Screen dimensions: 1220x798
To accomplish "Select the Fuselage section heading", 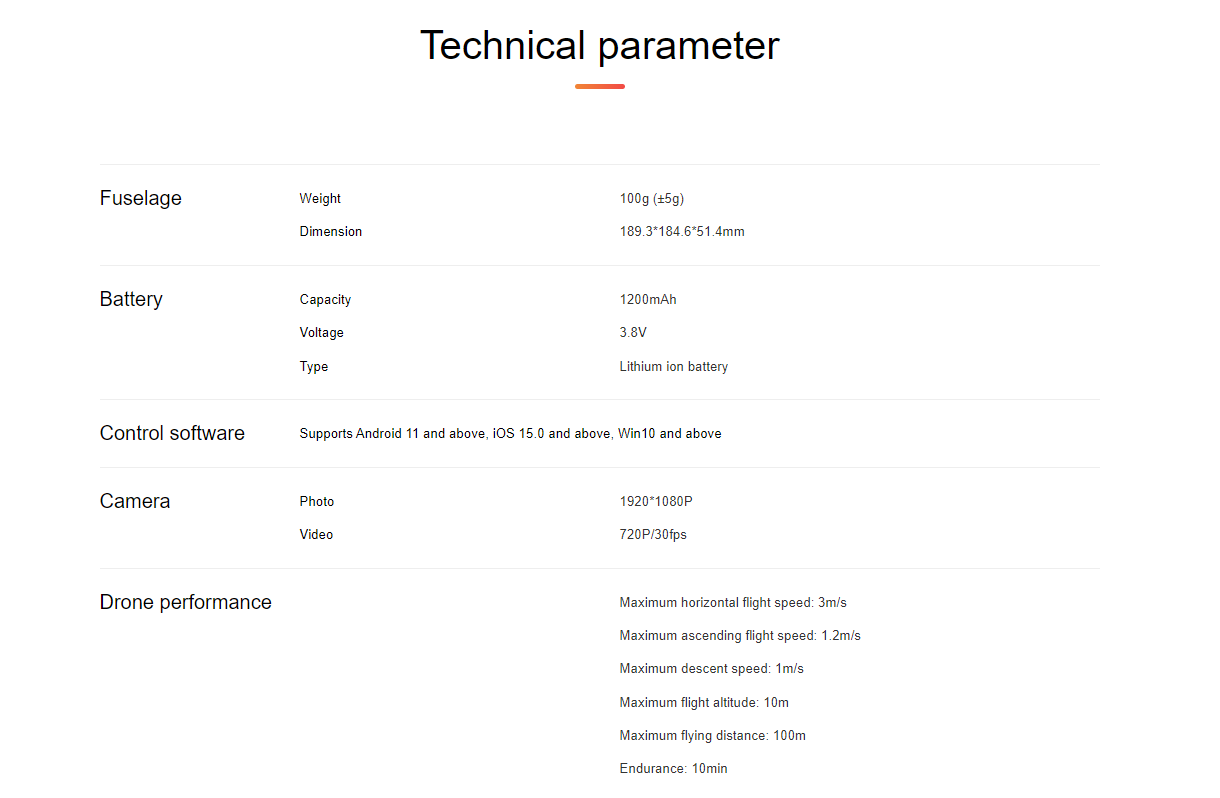I will 141,198.
